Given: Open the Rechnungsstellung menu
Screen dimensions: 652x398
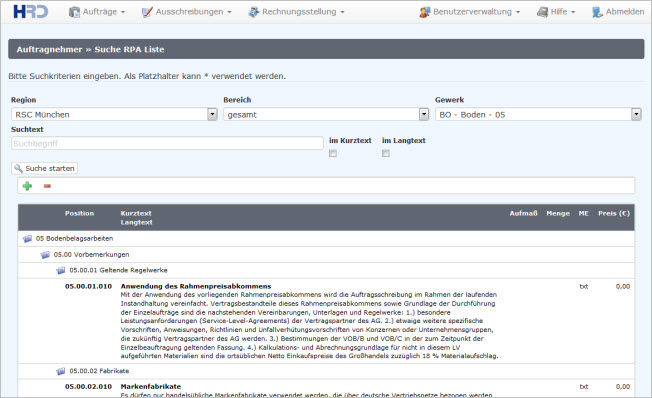Looking at the screenshot, I should (296, 12).
